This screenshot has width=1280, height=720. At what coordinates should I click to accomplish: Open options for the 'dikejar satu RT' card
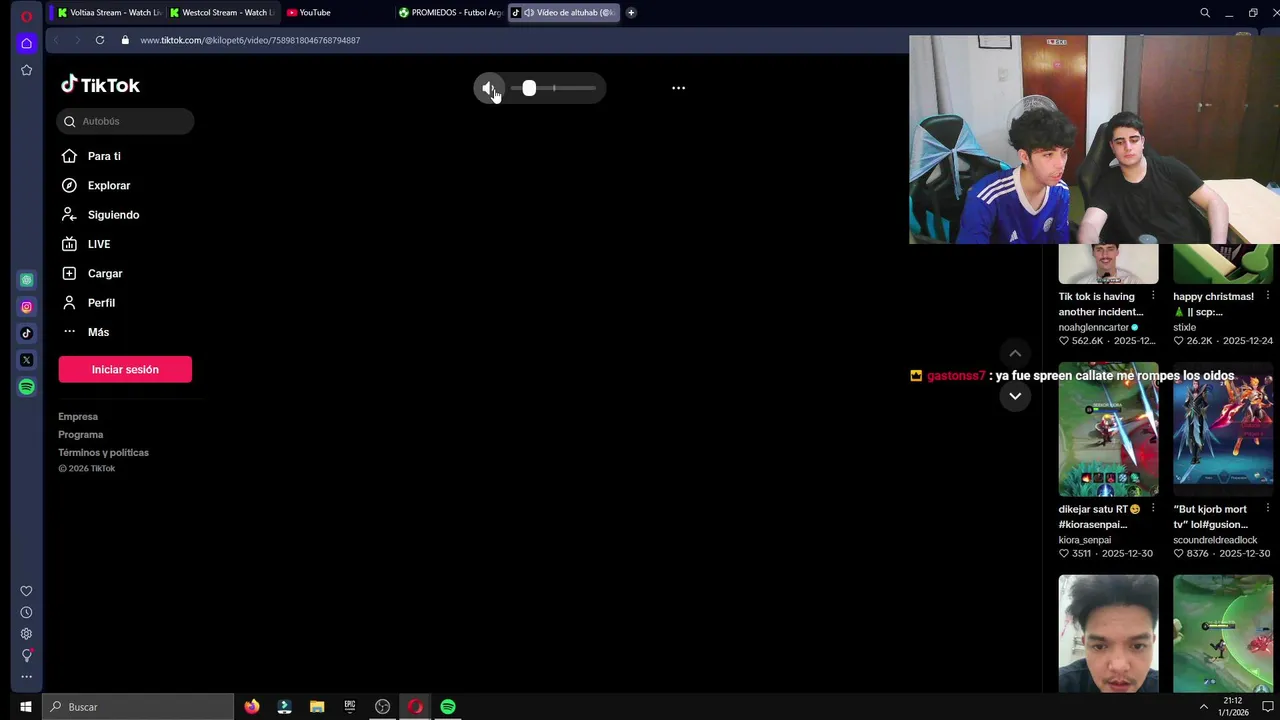coord(1153,509)
